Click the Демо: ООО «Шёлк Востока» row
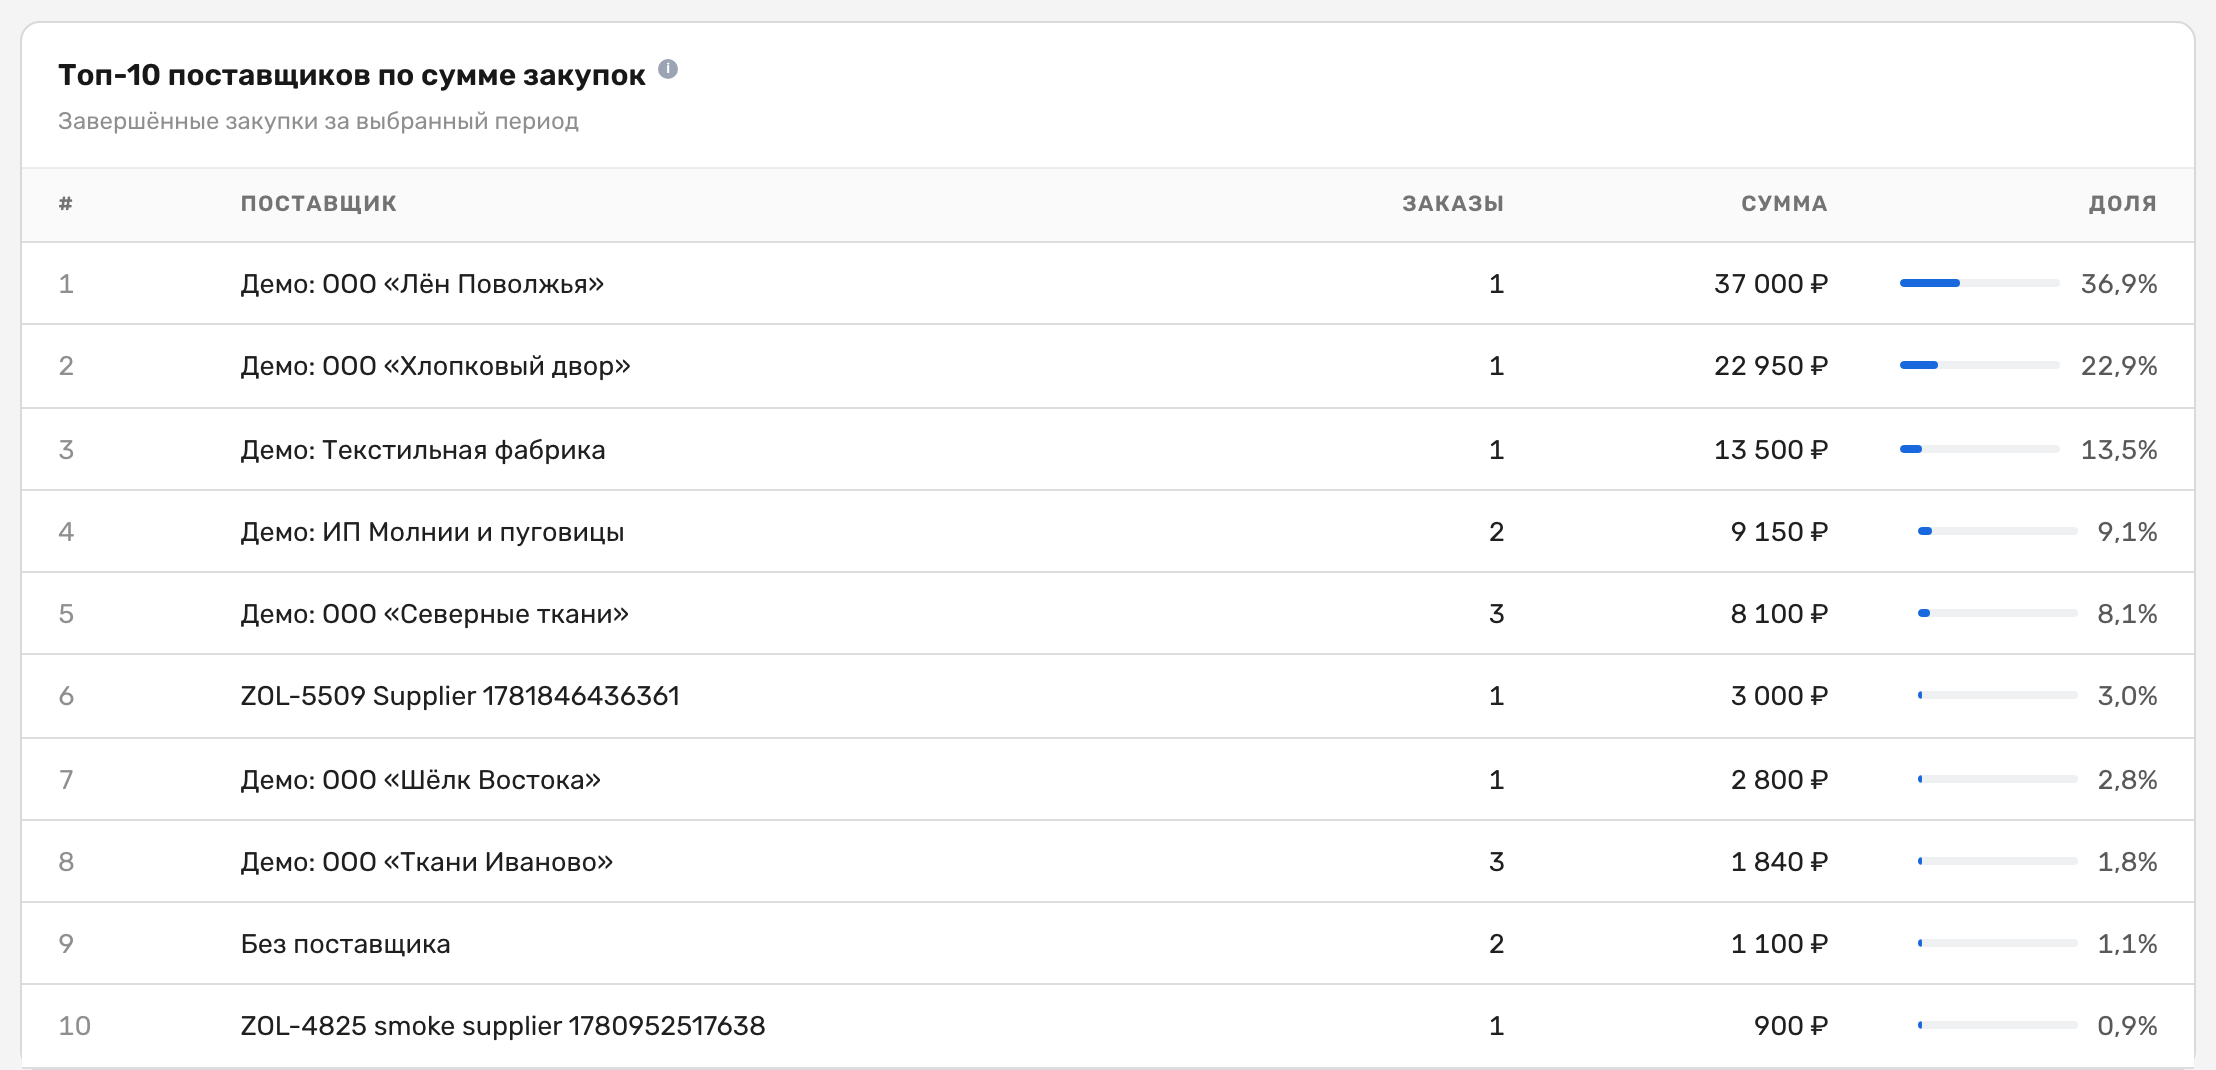The image size is (2216, 1070). pyautogui.click(x=1108, y=779)
